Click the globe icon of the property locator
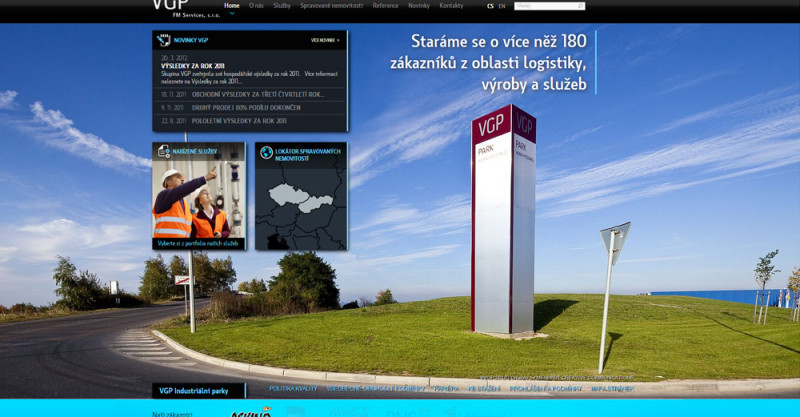Viewport: 800px width, 417px height. 266,152
